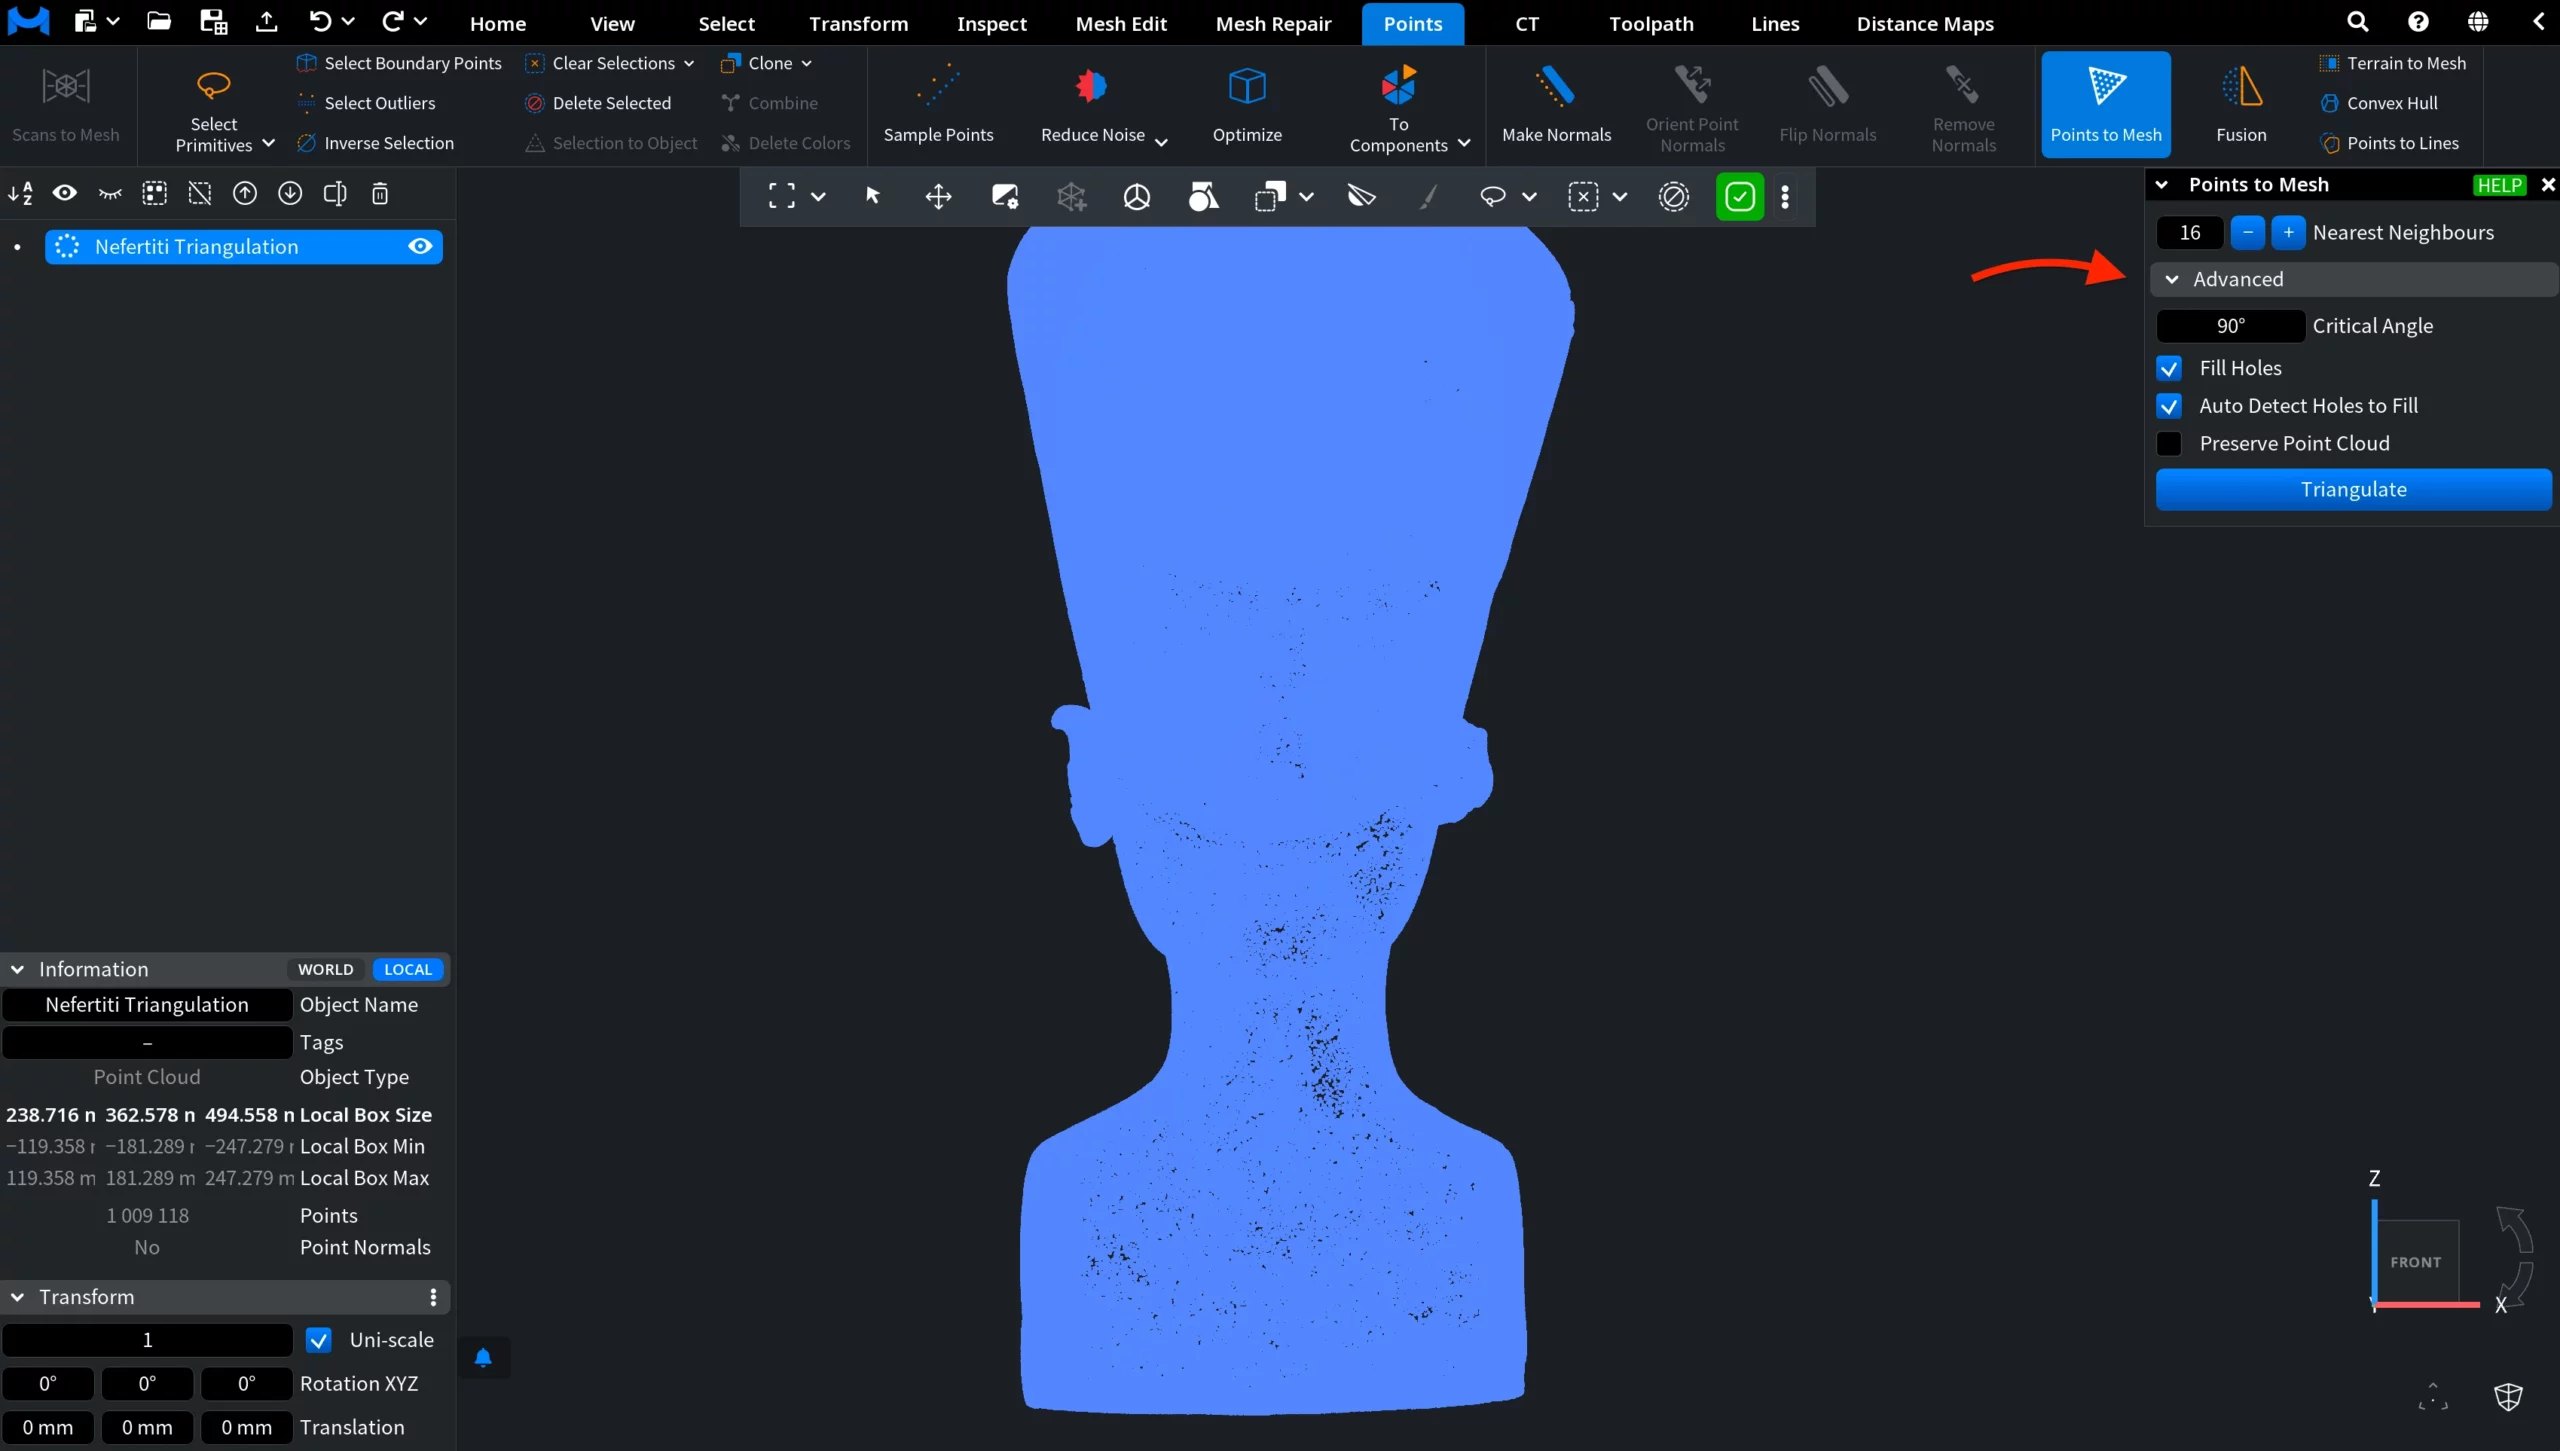Select the arrow pointer tool in viewport toolbar
Image resolution: width=2560 pixels, height=1451 pixels.
[x=873, y=196]
